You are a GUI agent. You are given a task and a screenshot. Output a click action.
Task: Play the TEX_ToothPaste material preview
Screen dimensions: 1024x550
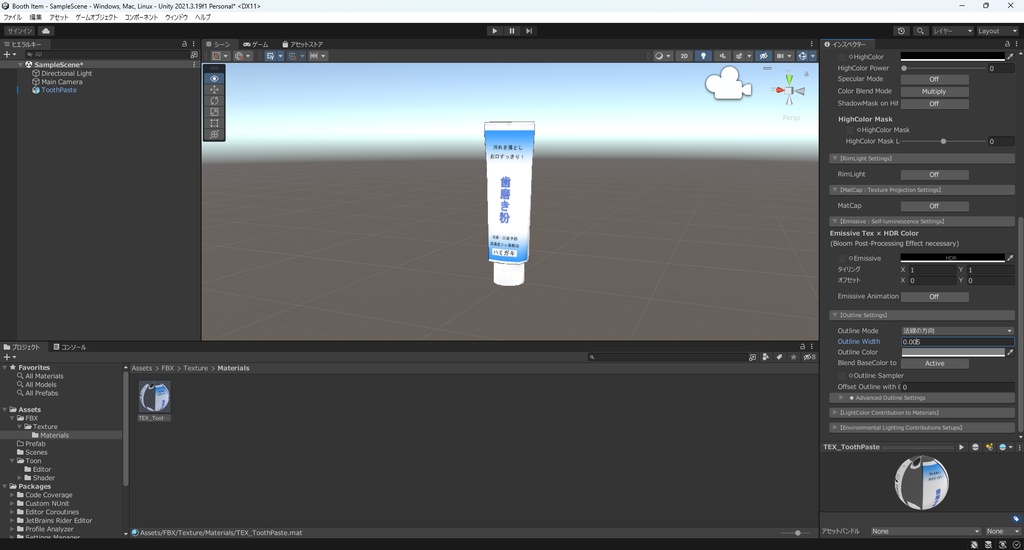click(x=961, y=447)
